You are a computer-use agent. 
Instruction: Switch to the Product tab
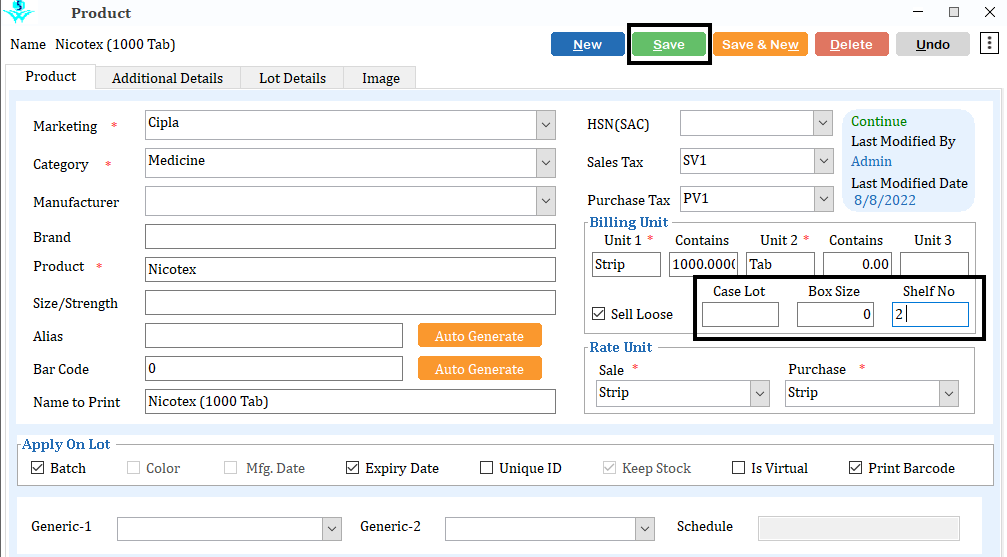51,76
